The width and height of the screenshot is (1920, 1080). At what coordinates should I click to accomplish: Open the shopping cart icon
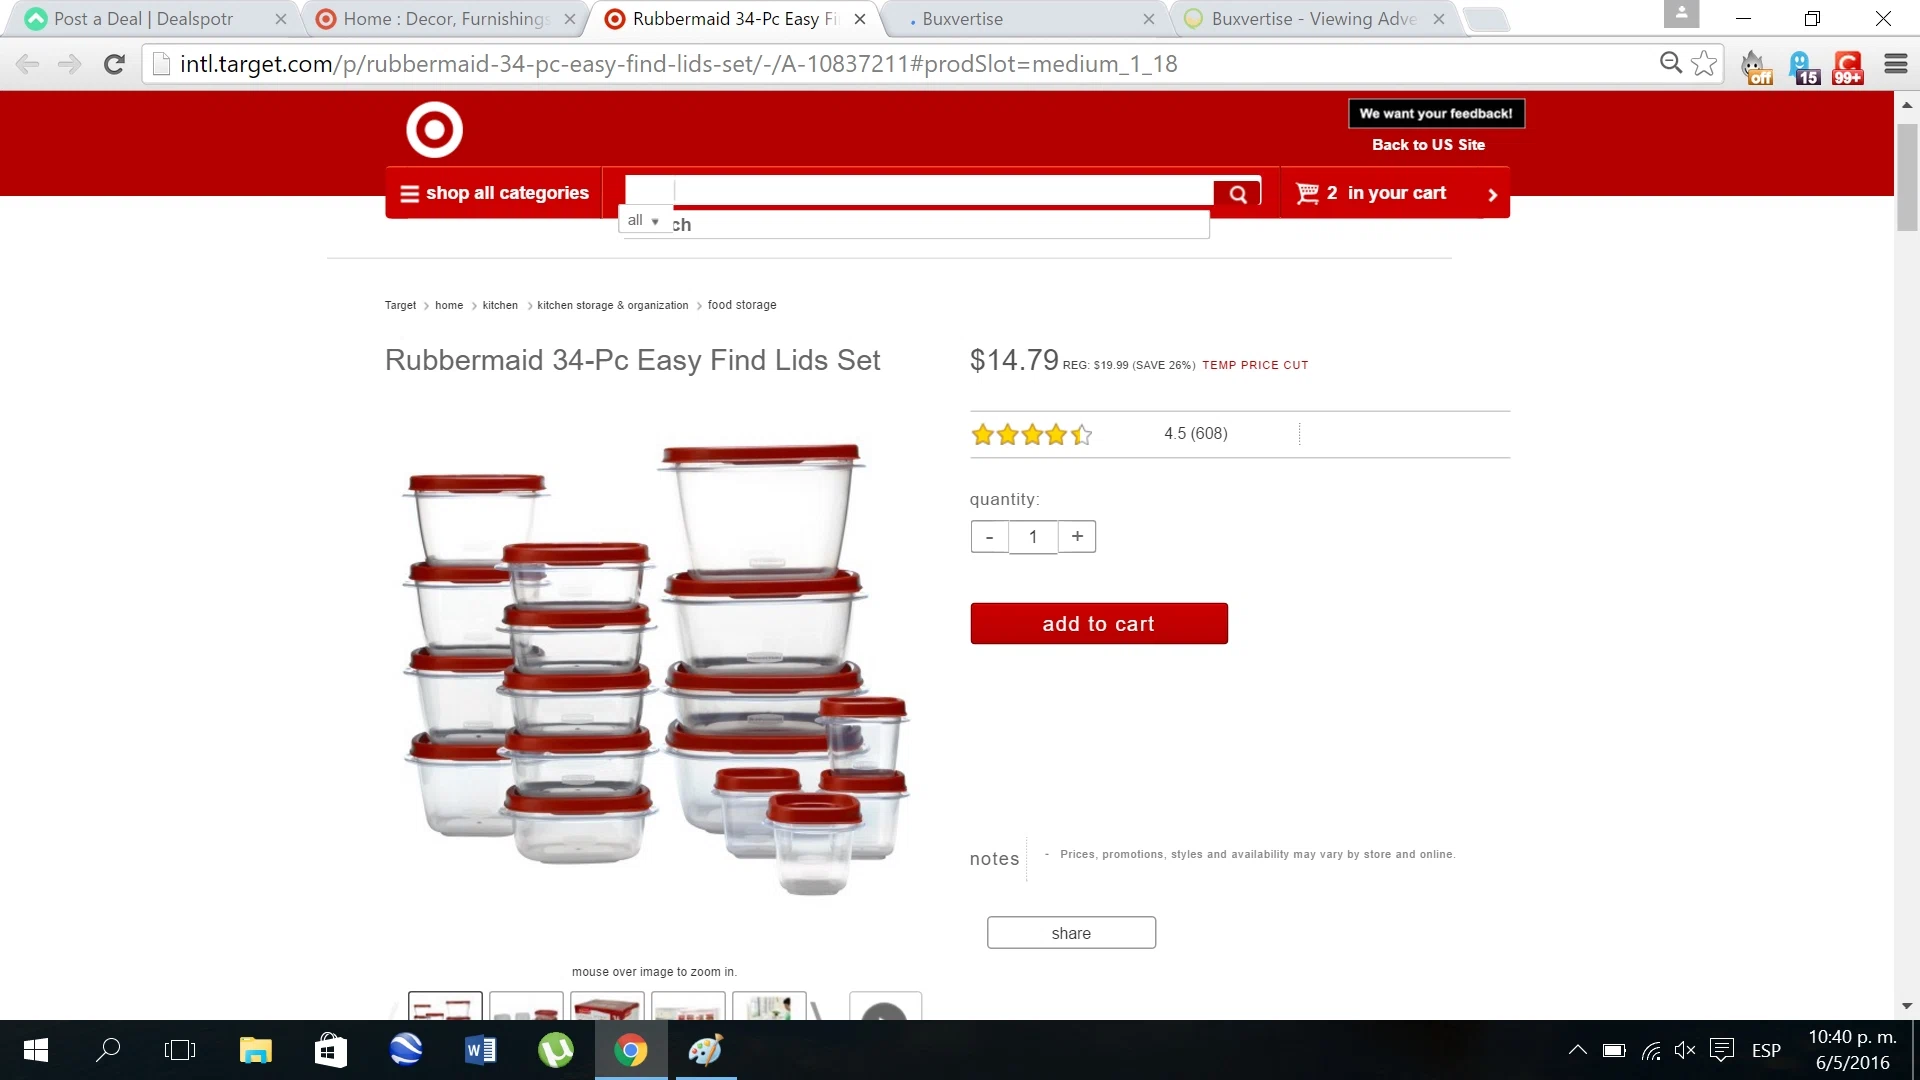coord(1306,193)
